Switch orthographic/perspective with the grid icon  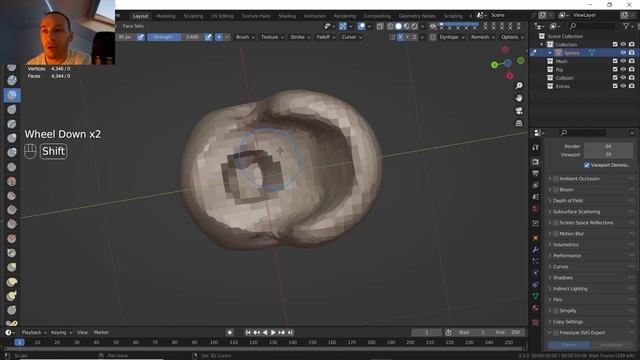[x=519, y=123]
